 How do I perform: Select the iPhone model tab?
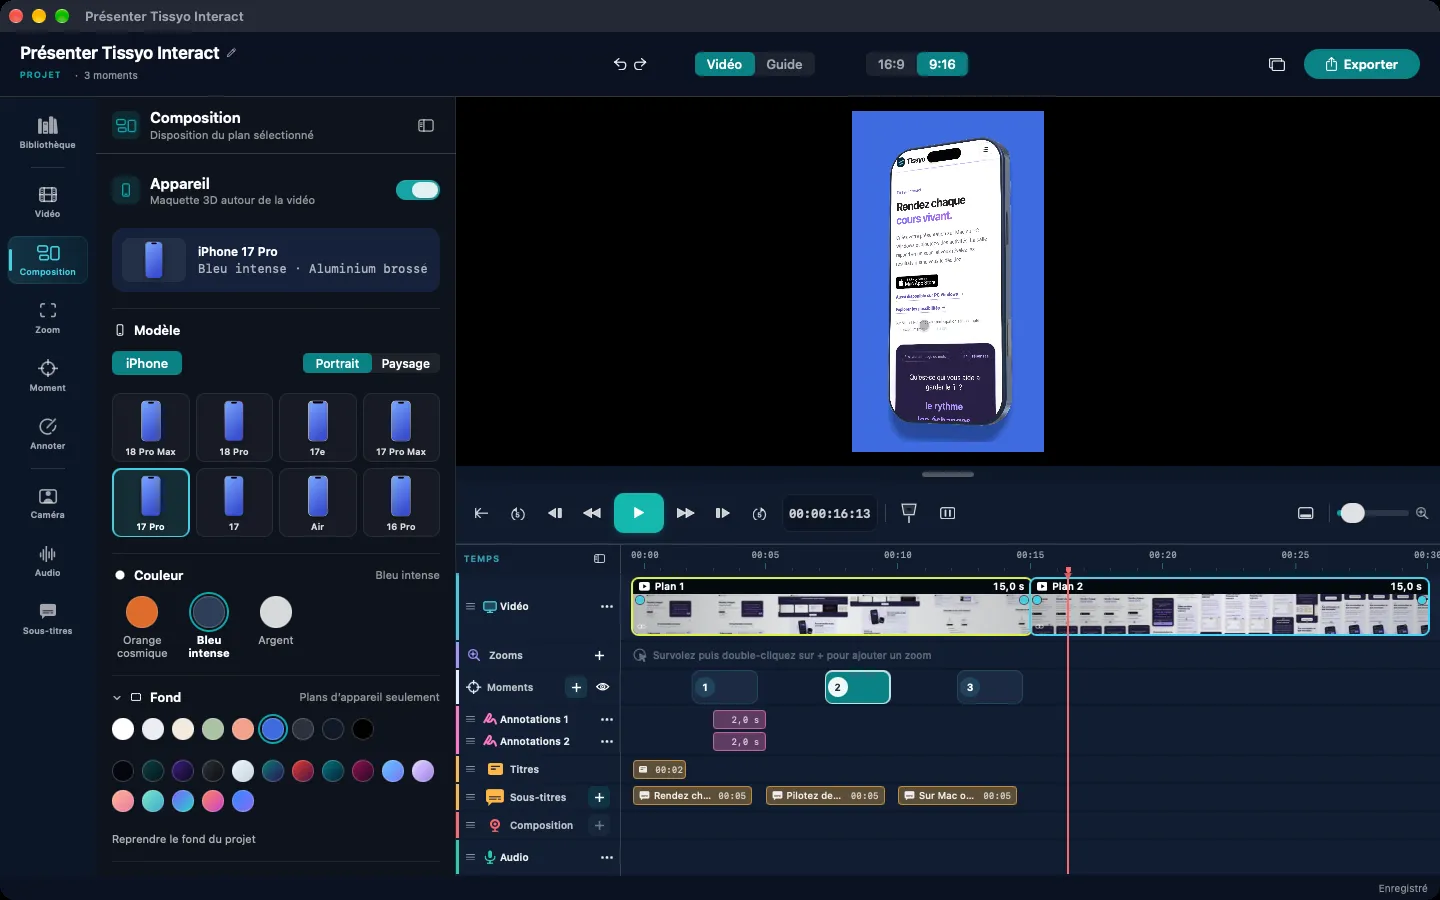(147, 364)
